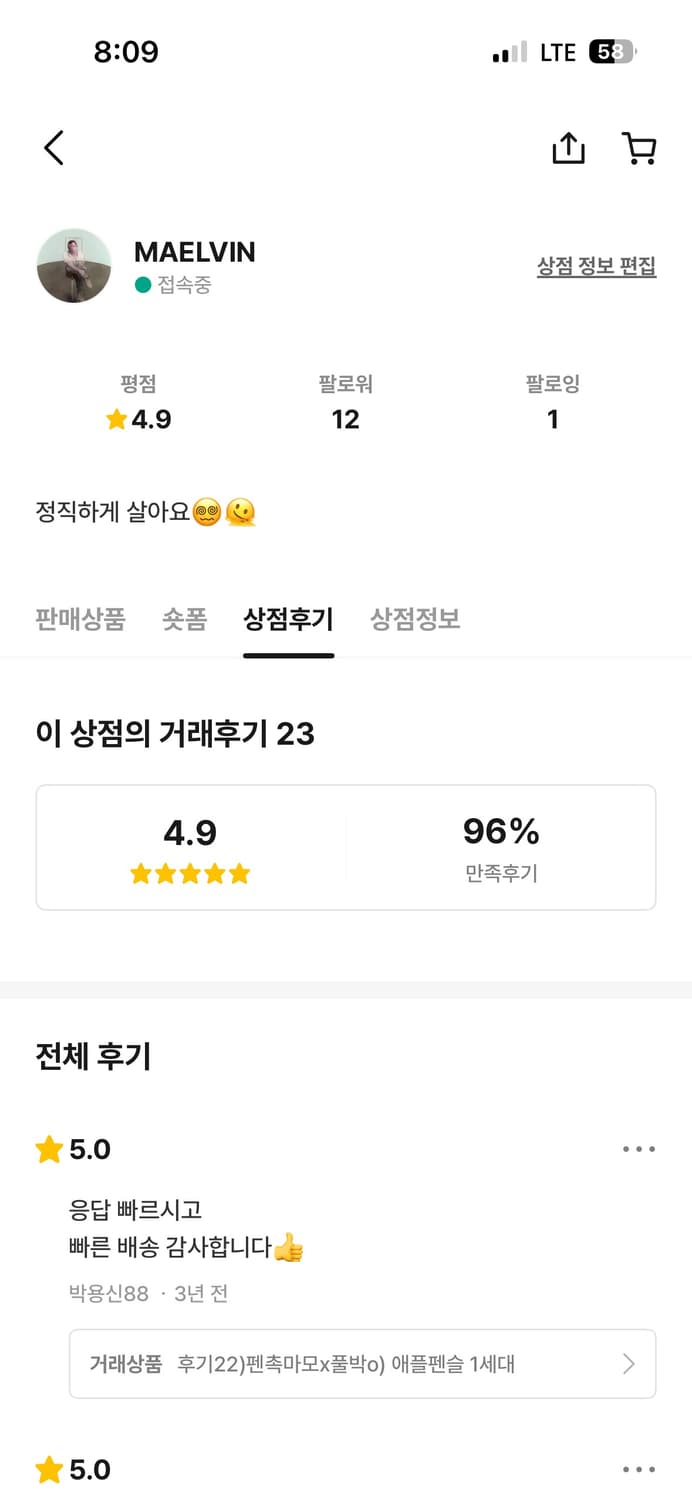Open the shopping cart
692x1500 pixels.
pyautogui.click(x=640, y=147)
